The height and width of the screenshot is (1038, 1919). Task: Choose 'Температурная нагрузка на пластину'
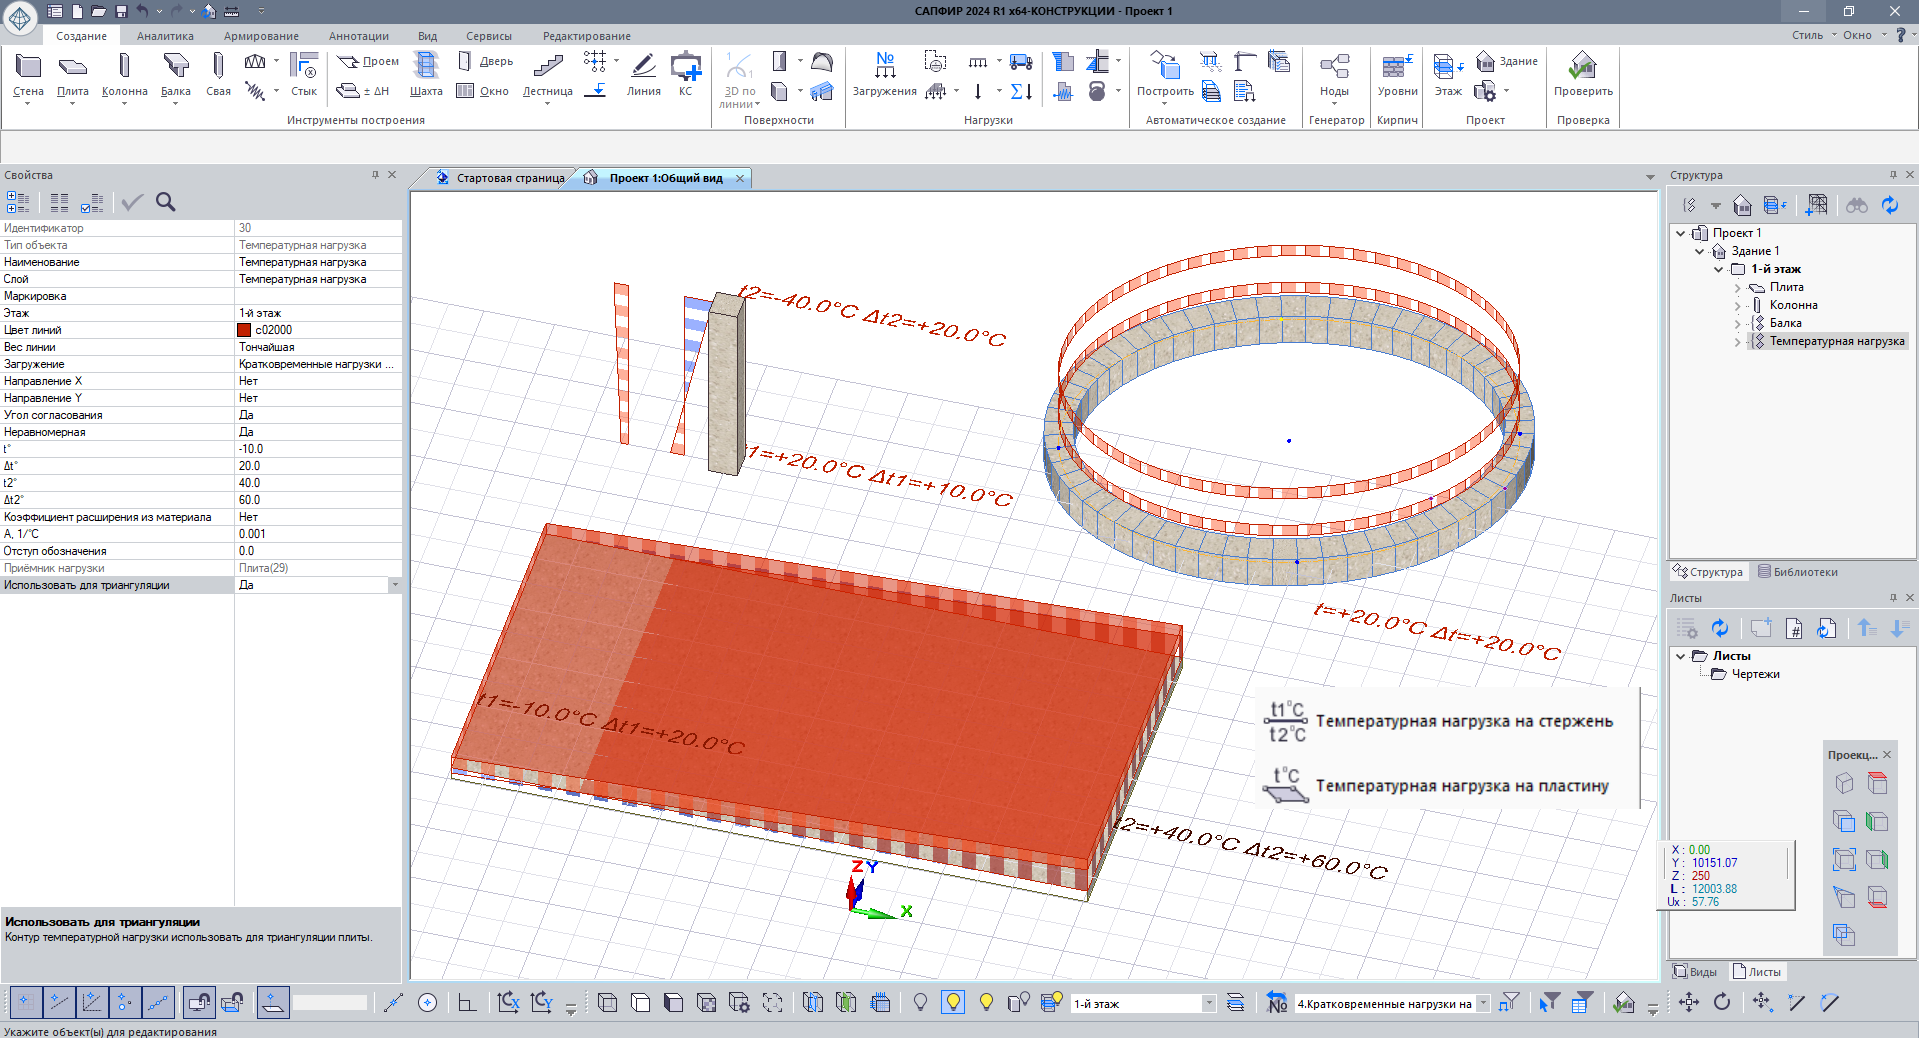1461,786
